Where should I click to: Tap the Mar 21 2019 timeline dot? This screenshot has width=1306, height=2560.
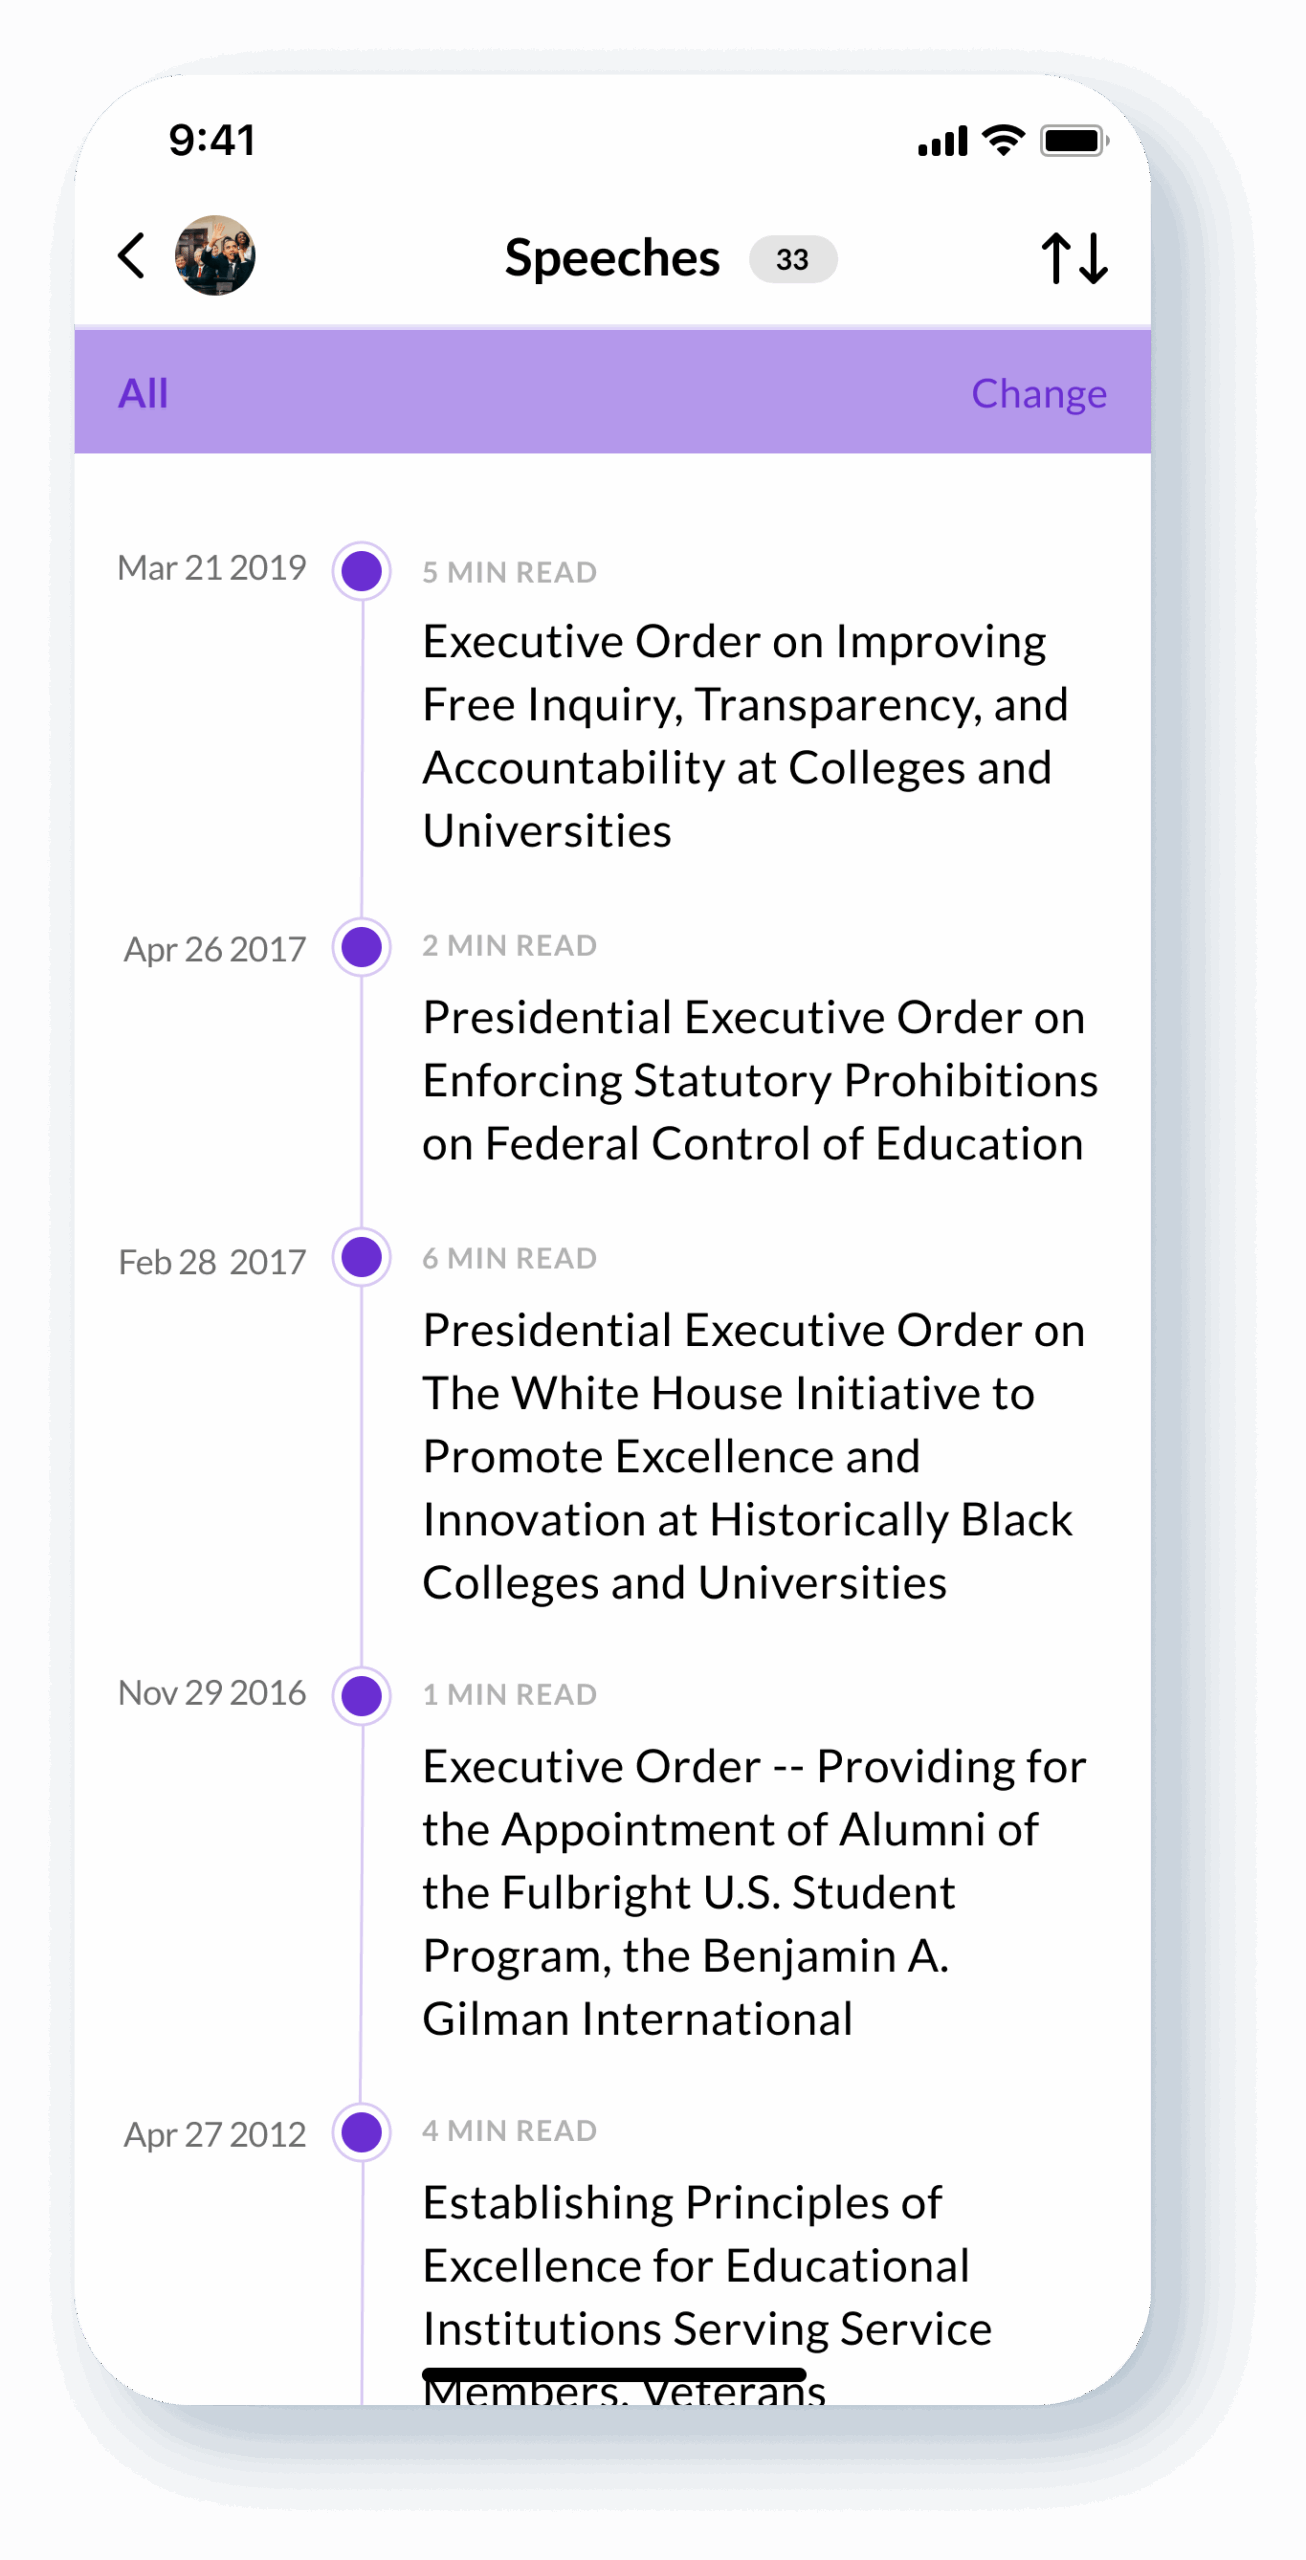tap(361, 571)
